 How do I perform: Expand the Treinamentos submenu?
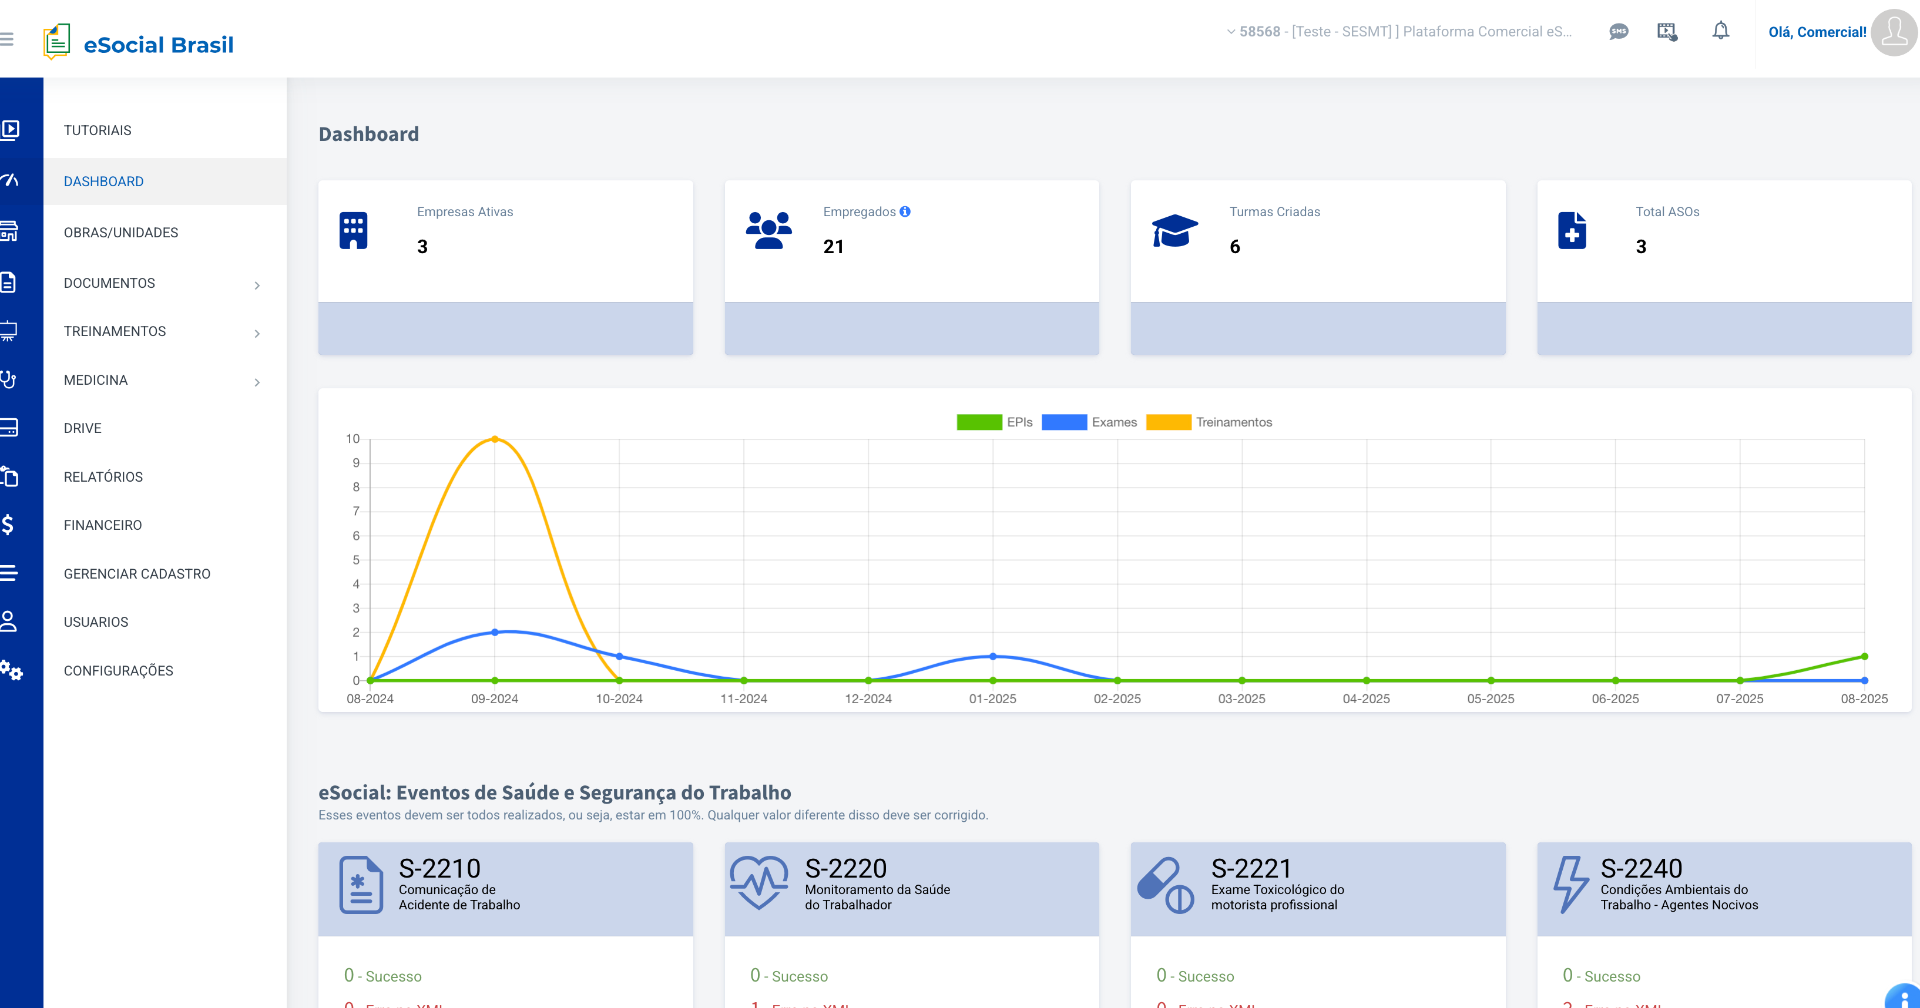[x=258, y=333]
